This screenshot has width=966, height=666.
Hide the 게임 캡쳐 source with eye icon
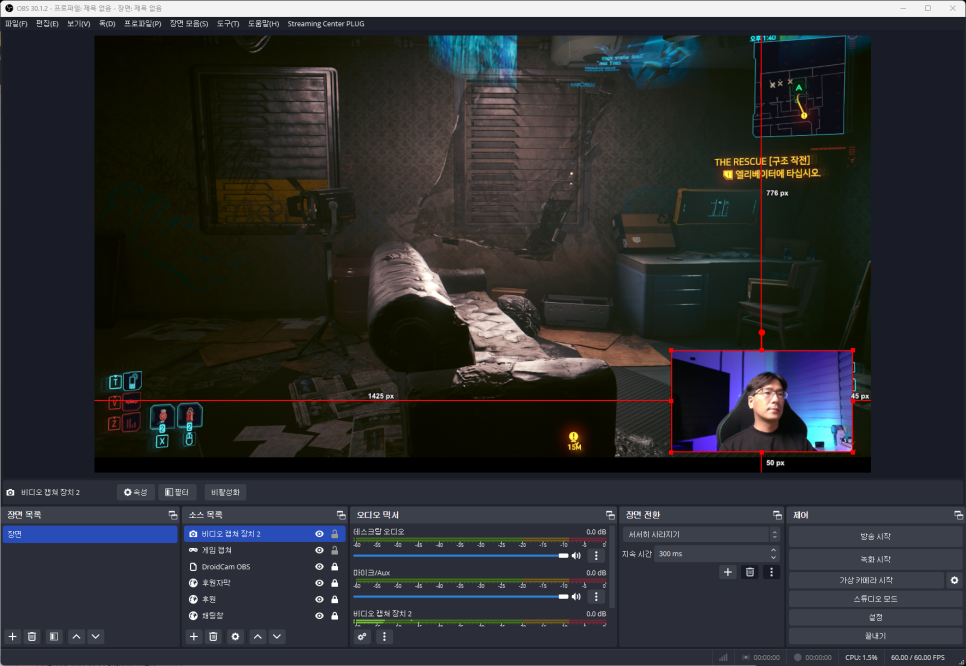click(319, 550)
